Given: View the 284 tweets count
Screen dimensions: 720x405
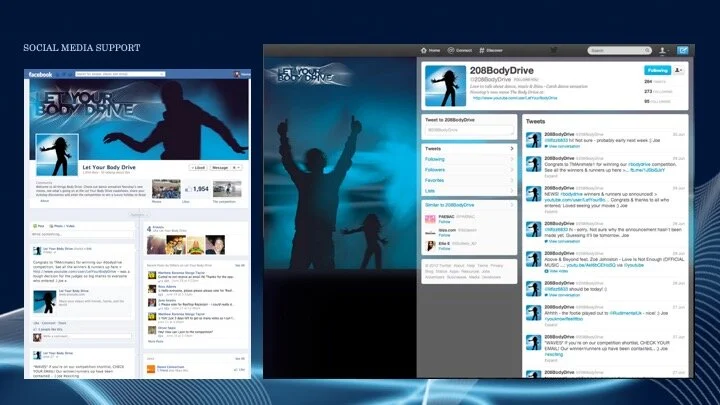Looking at the screenshot, I should 655,82.
